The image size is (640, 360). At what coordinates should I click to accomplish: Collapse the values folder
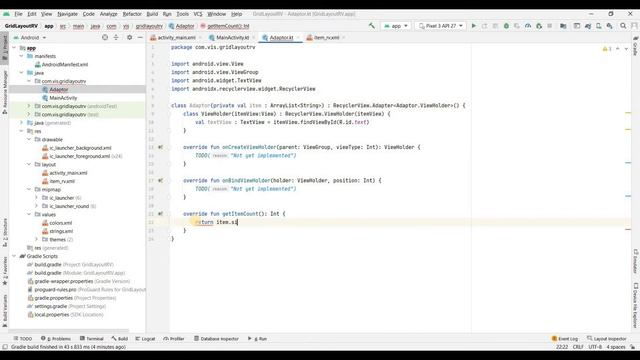coord(29,214)
